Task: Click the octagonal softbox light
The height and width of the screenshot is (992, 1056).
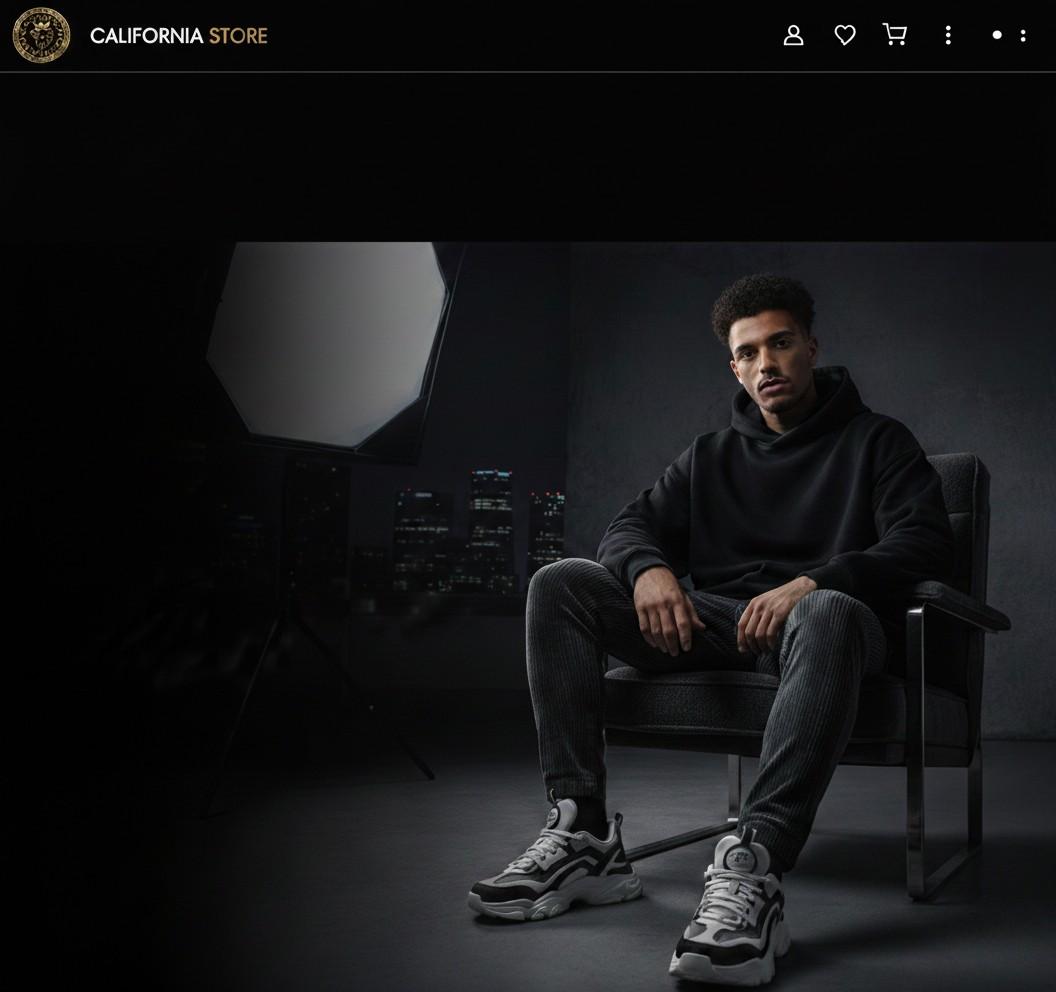Action: tap(327, 342)
